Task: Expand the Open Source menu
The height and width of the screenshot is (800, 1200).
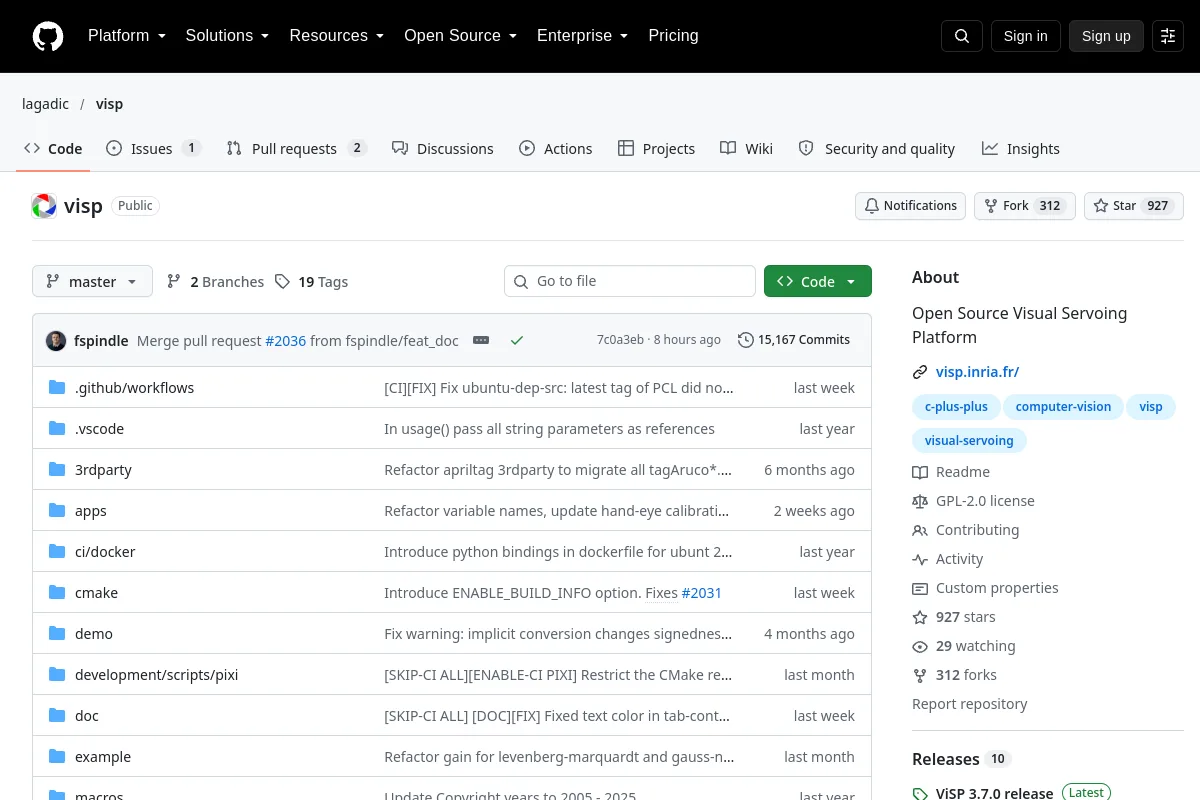Action: [x=461, y=35]
